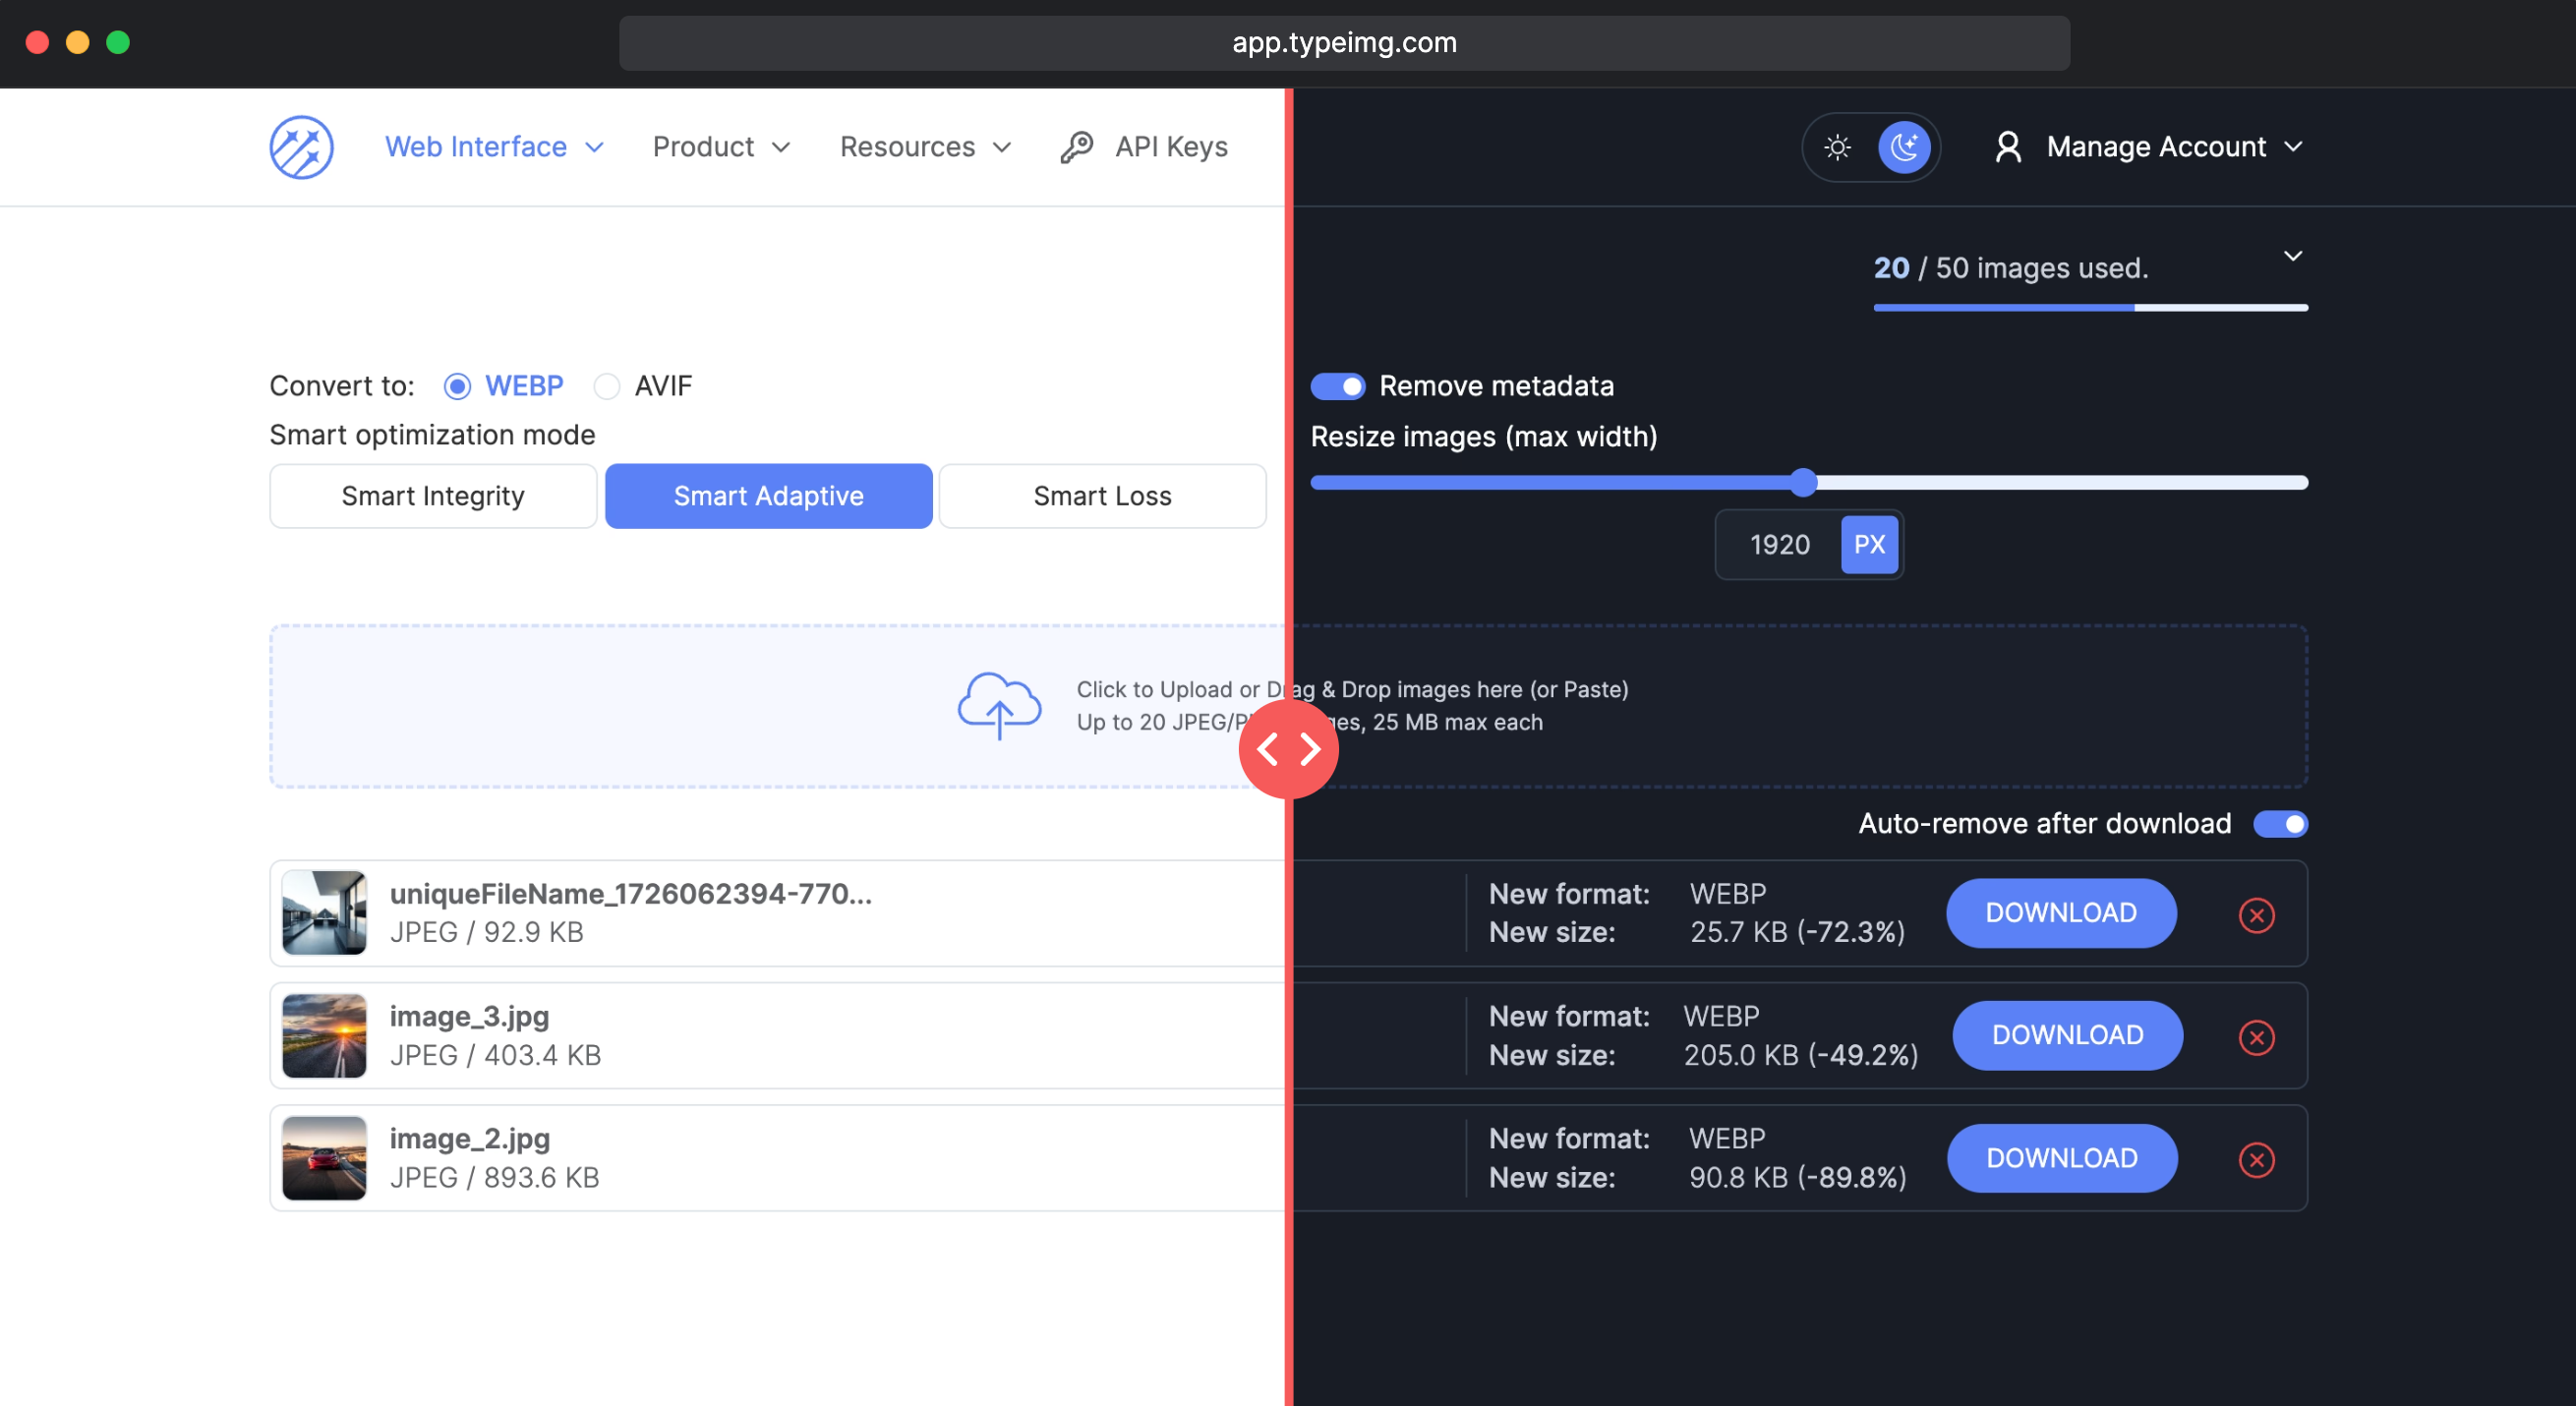Click the 'Smart optimization mode' label

click(432, 435)
